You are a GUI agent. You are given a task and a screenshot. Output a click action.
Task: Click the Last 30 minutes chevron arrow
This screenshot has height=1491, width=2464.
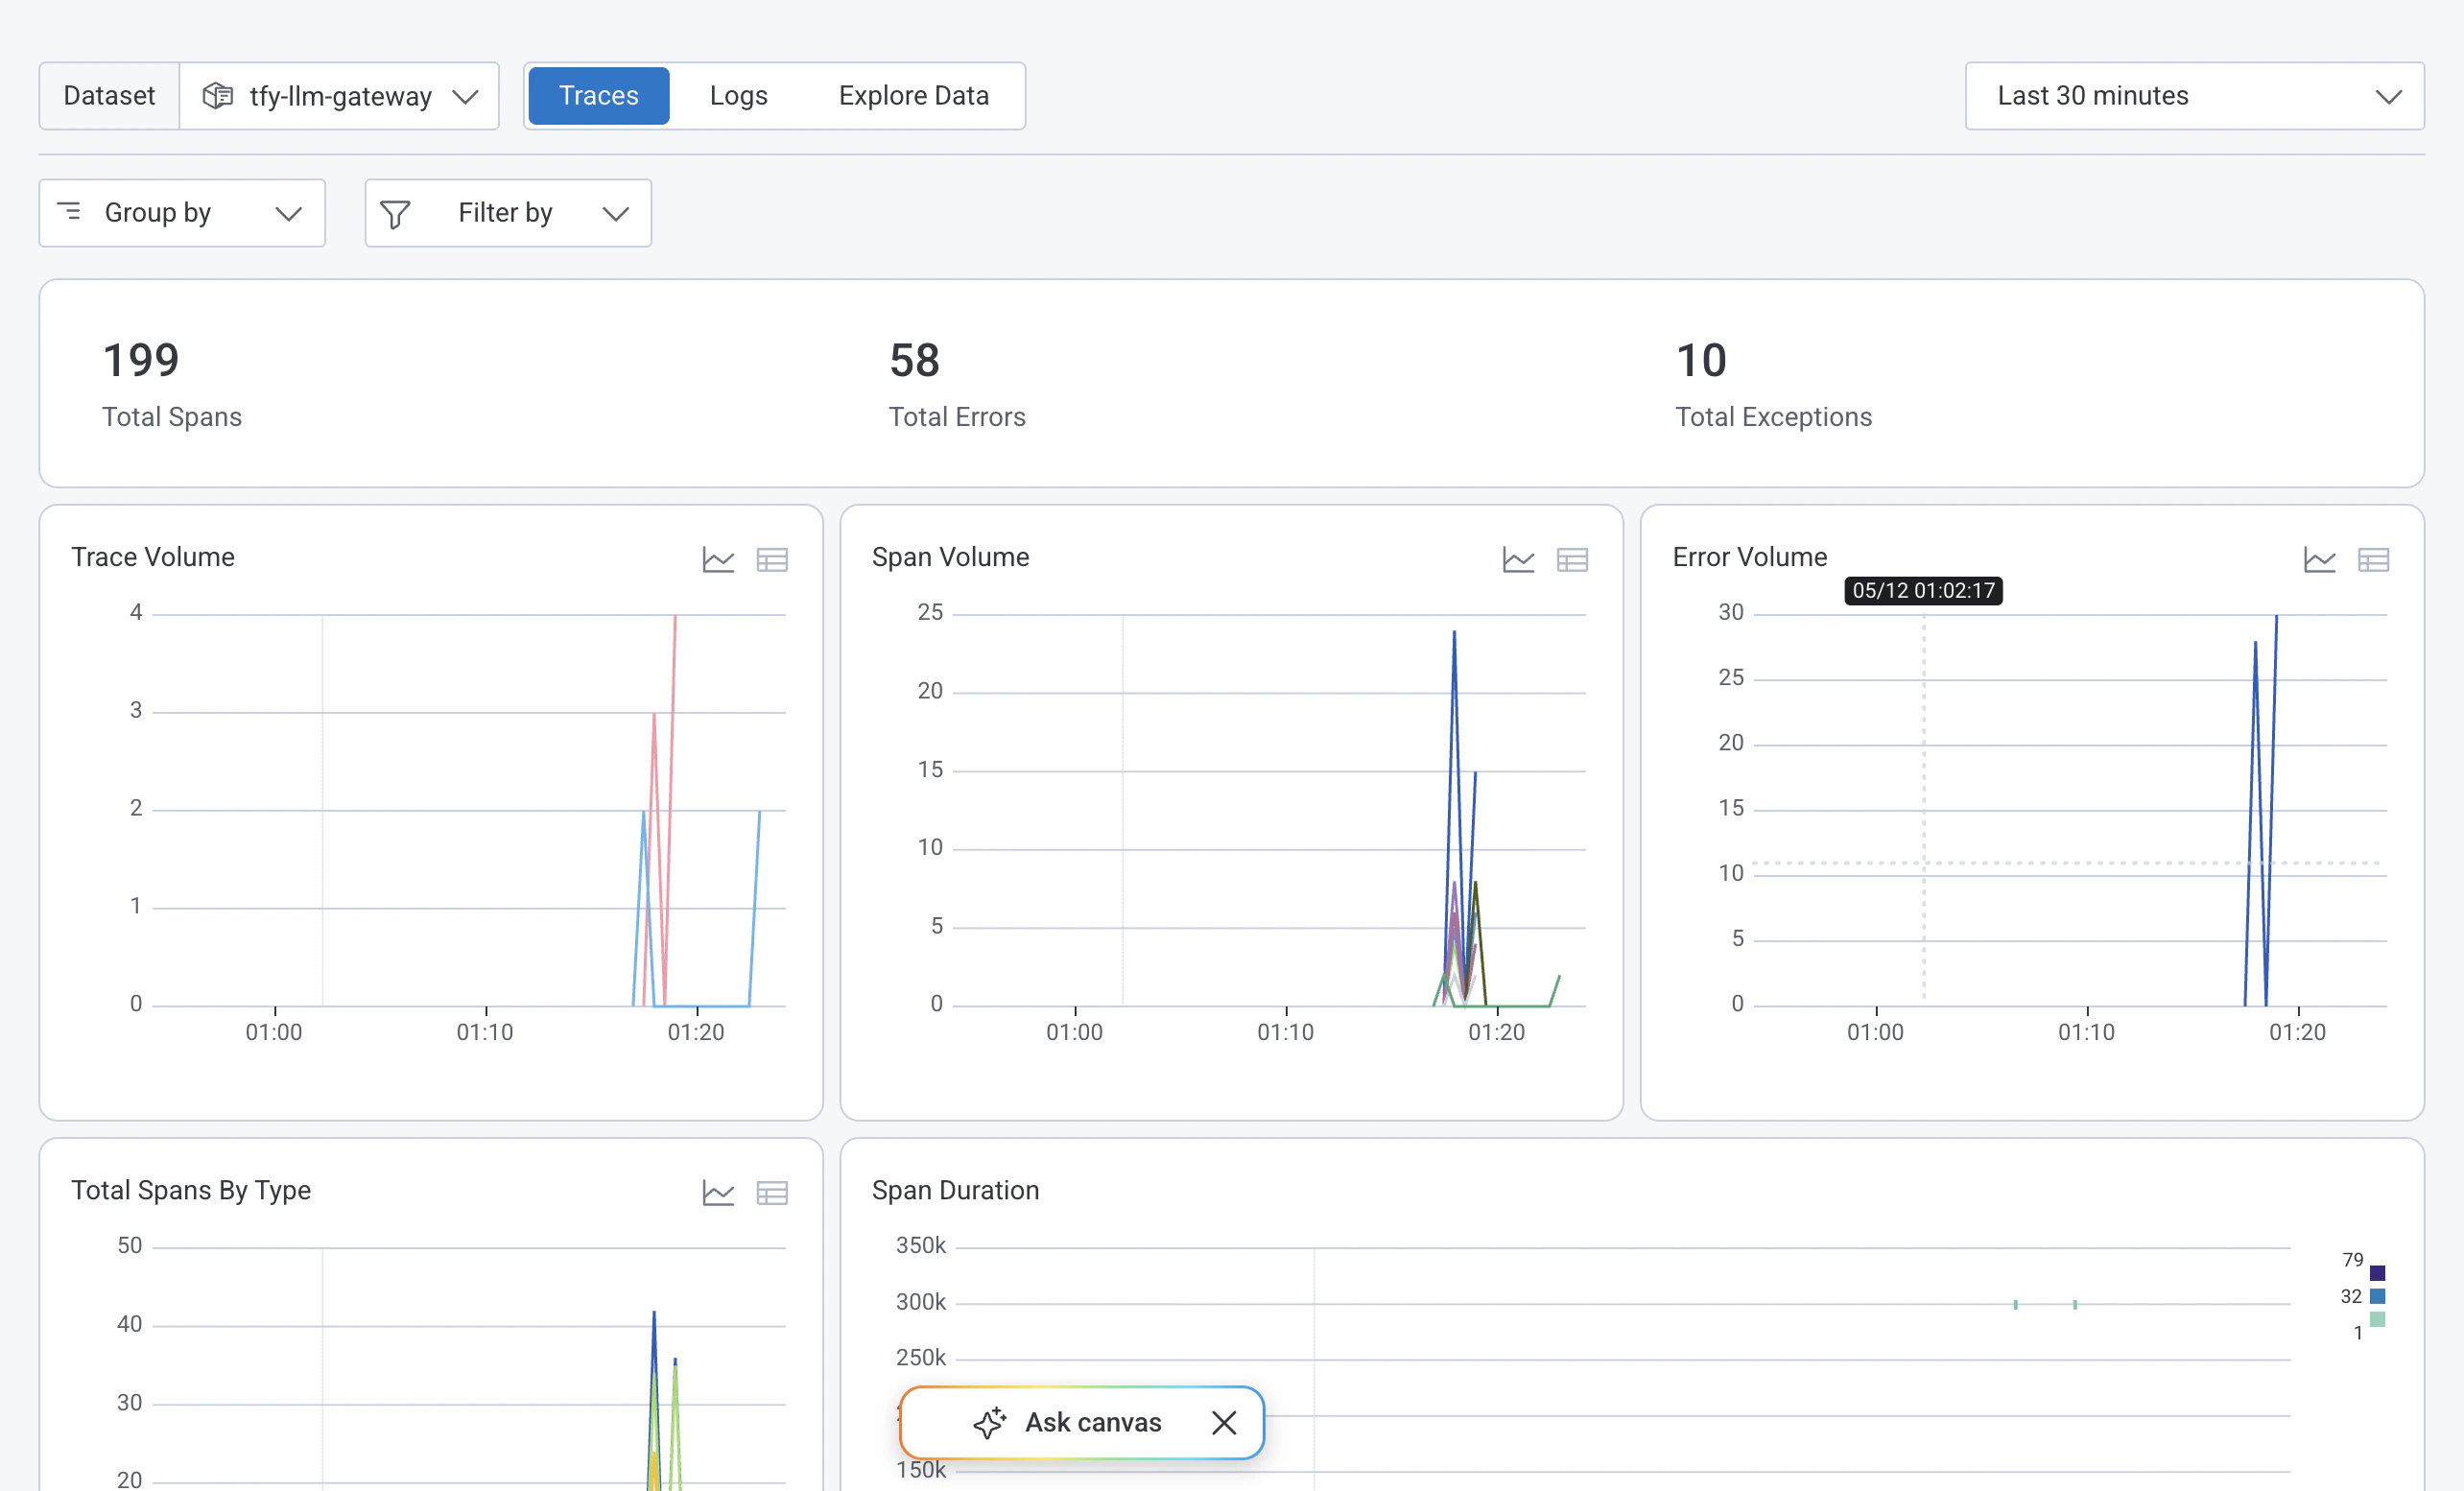pos(2389,97)
